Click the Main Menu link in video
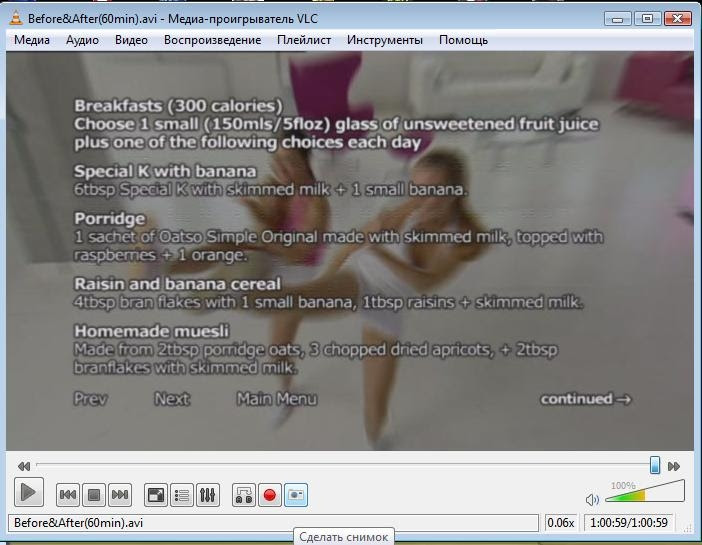 (277, 399)
